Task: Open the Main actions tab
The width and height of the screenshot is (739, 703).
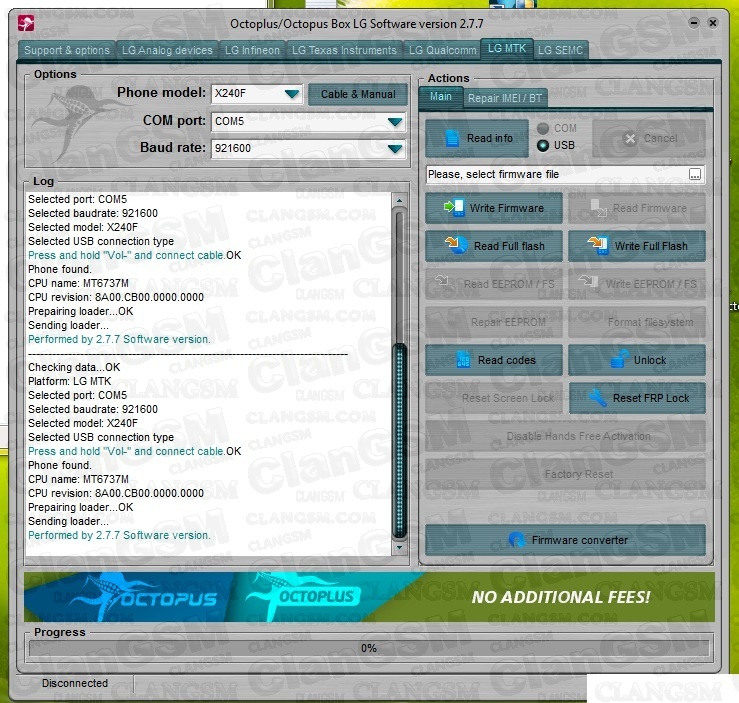Action: [441, 97]
